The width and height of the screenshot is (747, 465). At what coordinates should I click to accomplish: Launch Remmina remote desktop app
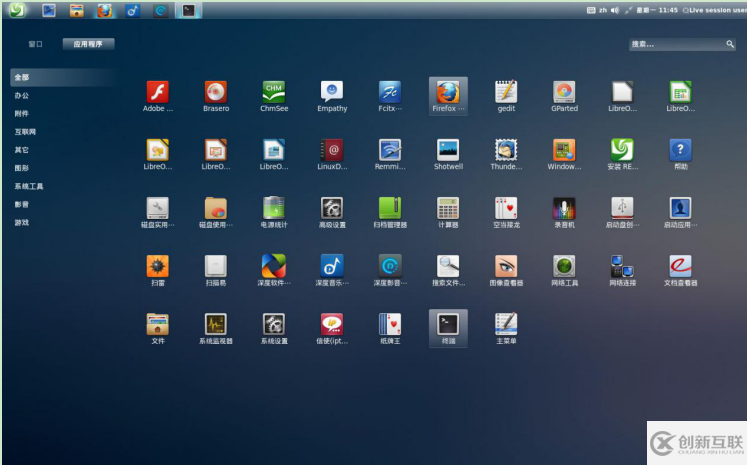[390, 150]
